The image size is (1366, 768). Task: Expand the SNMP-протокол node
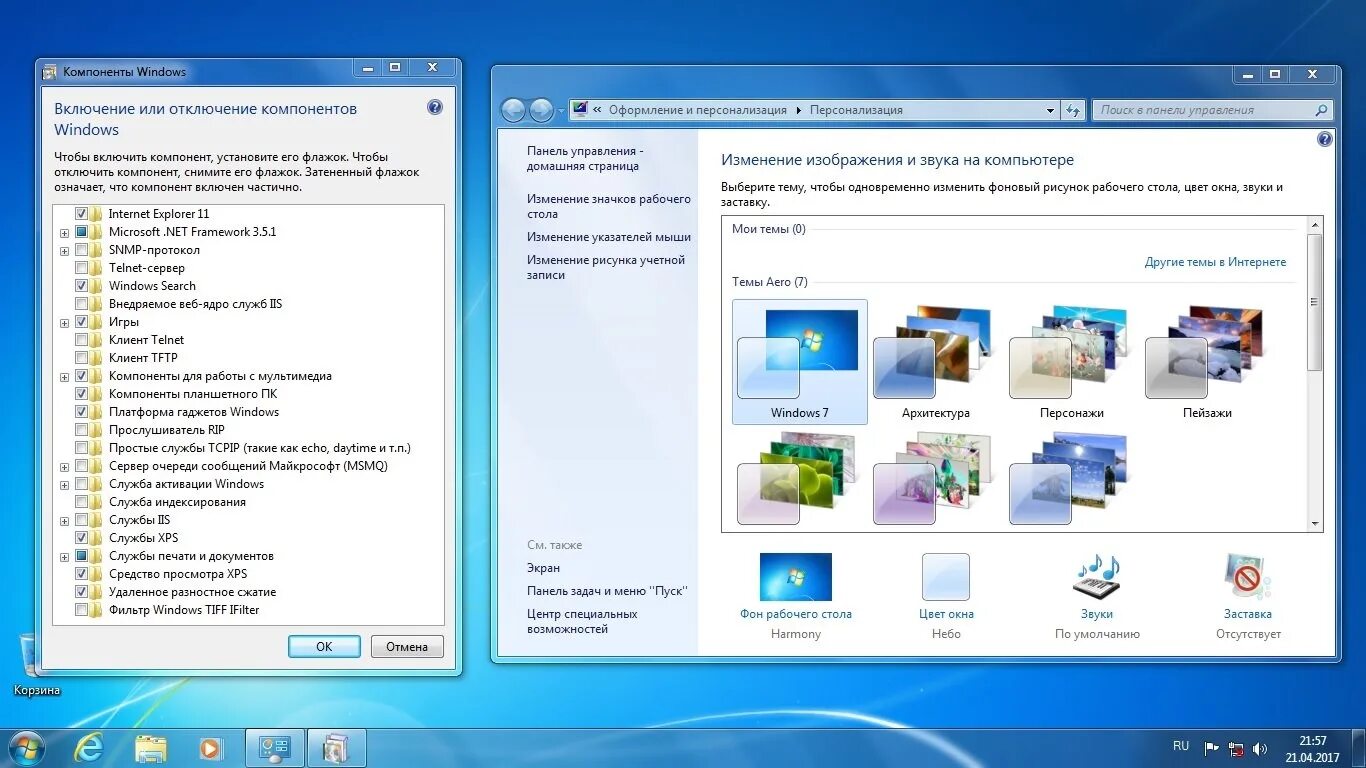point(64,250)
